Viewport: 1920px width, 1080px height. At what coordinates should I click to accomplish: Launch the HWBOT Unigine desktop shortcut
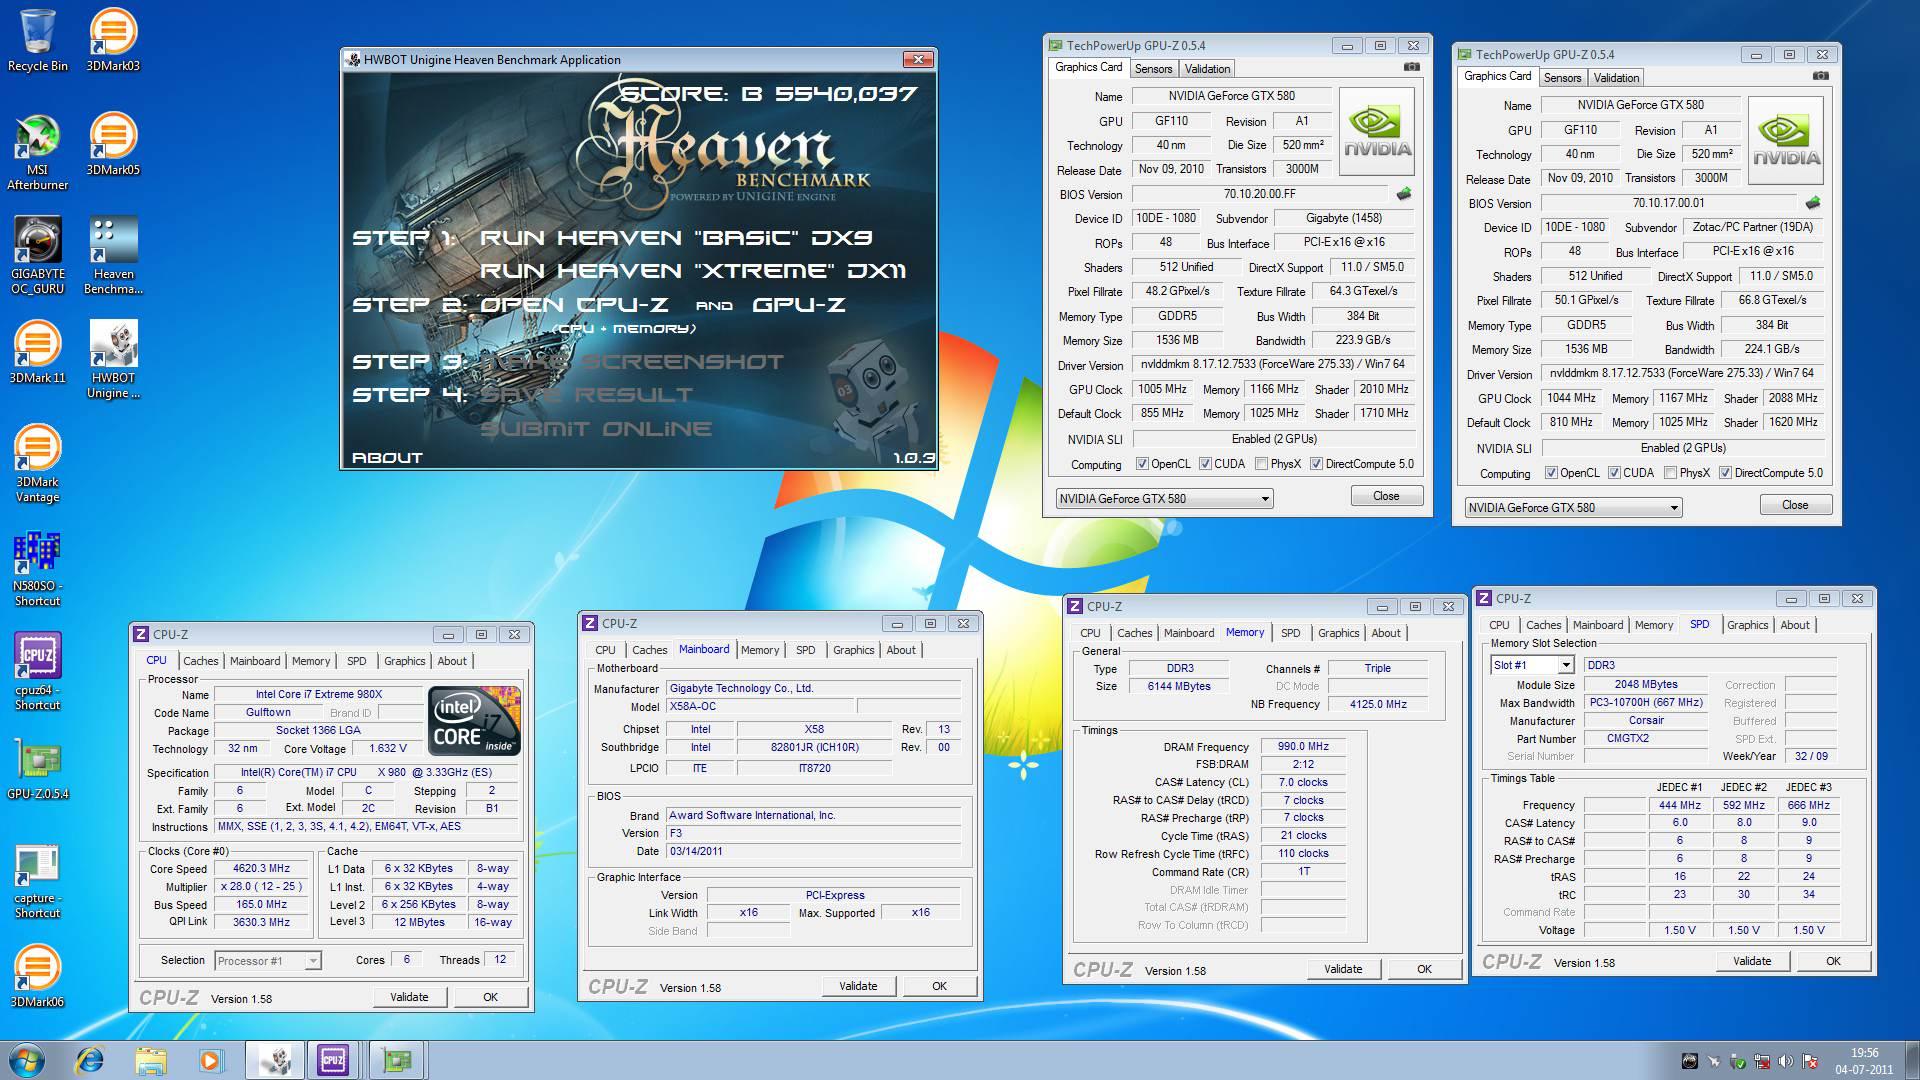click(113, 360)
